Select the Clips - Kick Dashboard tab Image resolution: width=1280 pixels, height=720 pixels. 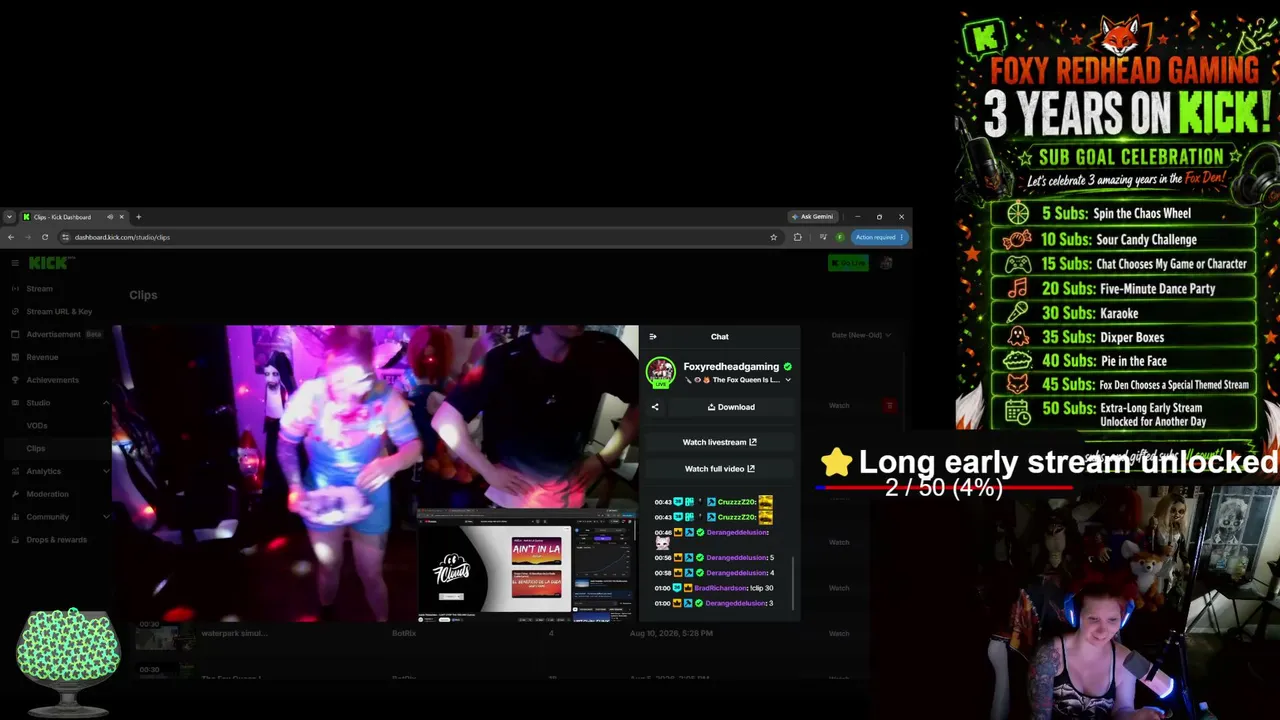pos(73,217)
